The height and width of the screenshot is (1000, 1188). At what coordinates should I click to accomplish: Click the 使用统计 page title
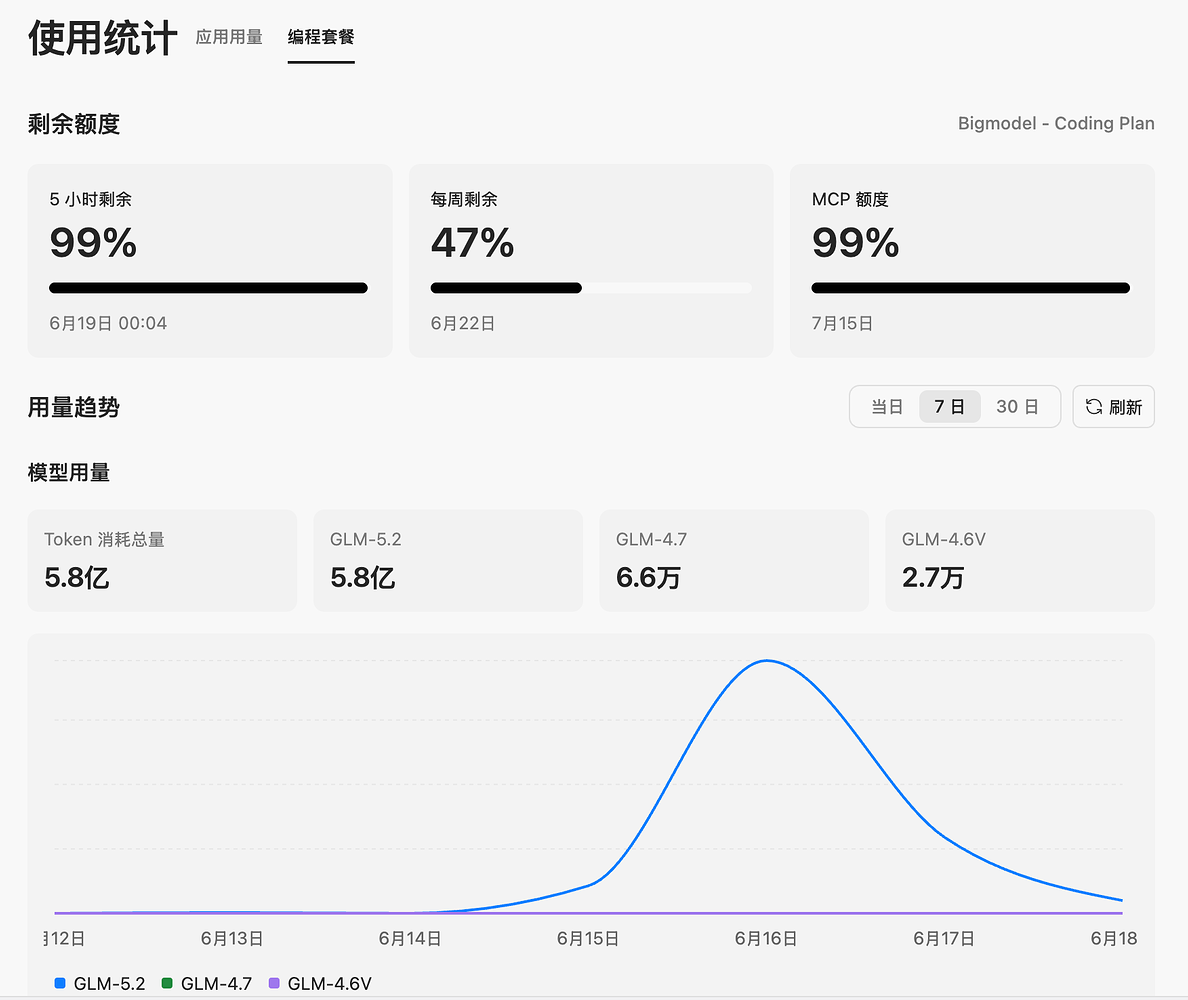102,38
